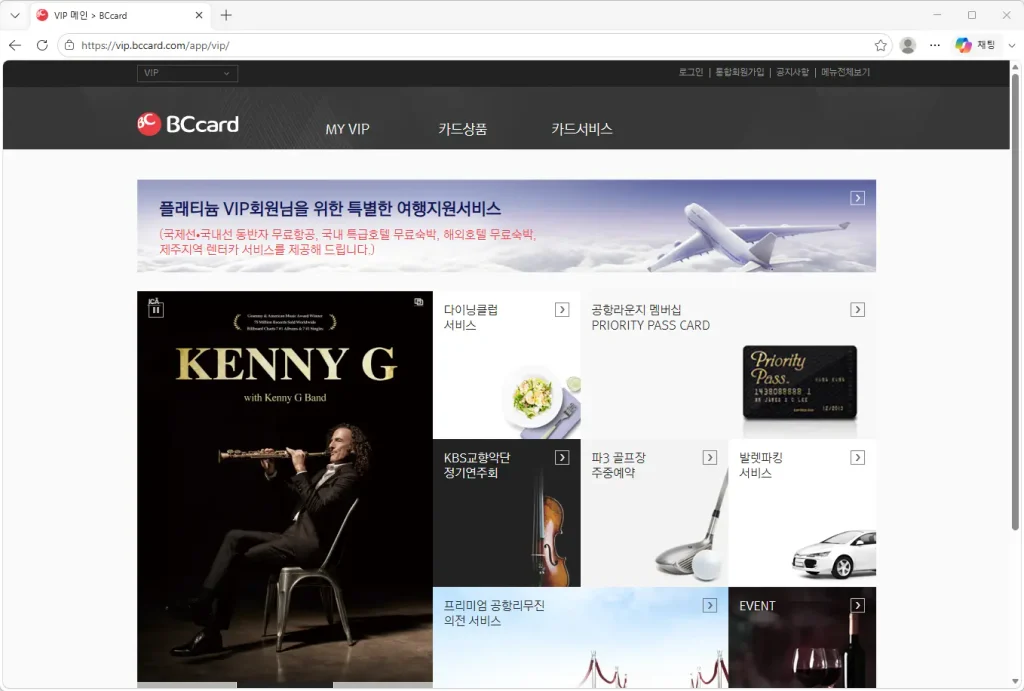The image size is (1024, 691).
Task: Open the EVENT tile arrow icon
Action: point(857,605)
